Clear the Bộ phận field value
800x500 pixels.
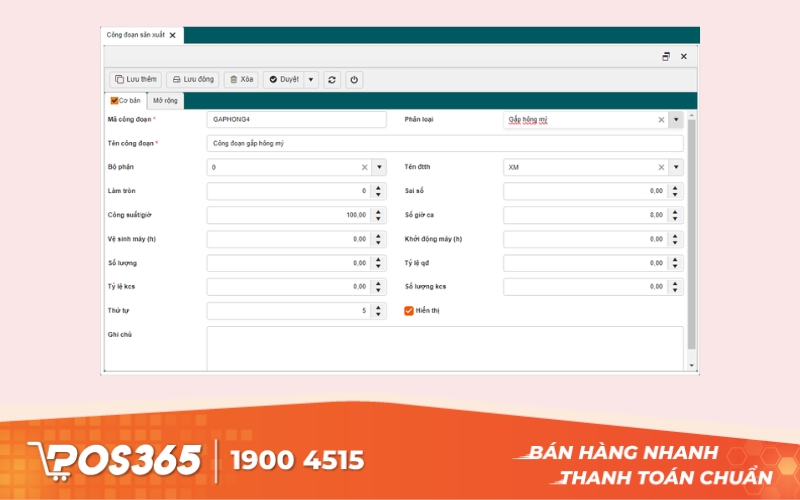(364, 167)
